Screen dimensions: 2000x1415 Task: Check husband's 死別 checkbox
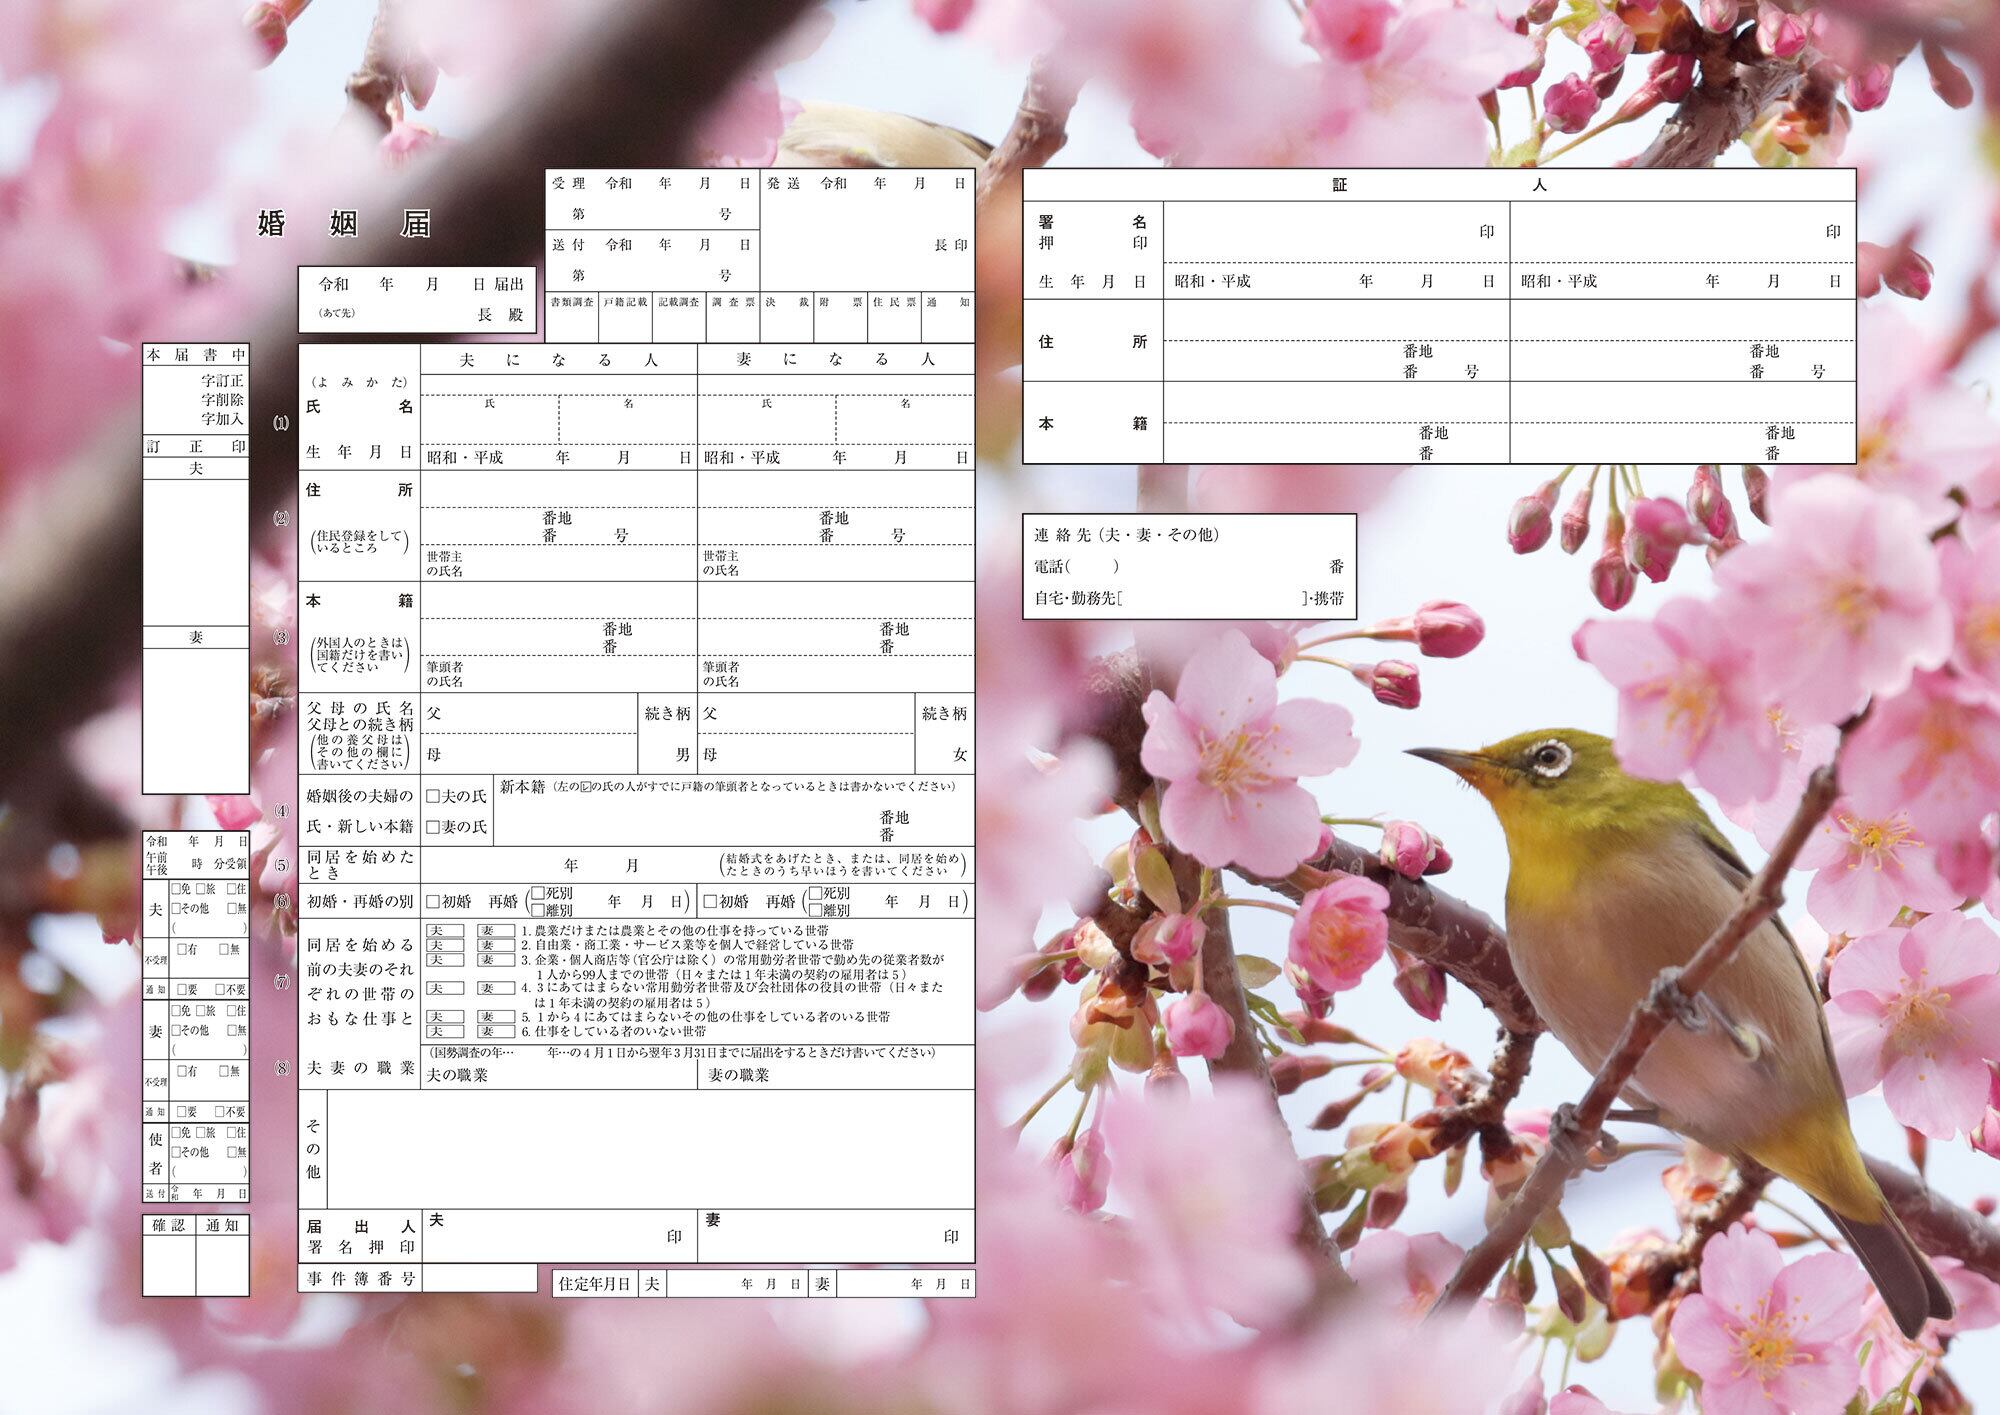(x=538, y=893)
